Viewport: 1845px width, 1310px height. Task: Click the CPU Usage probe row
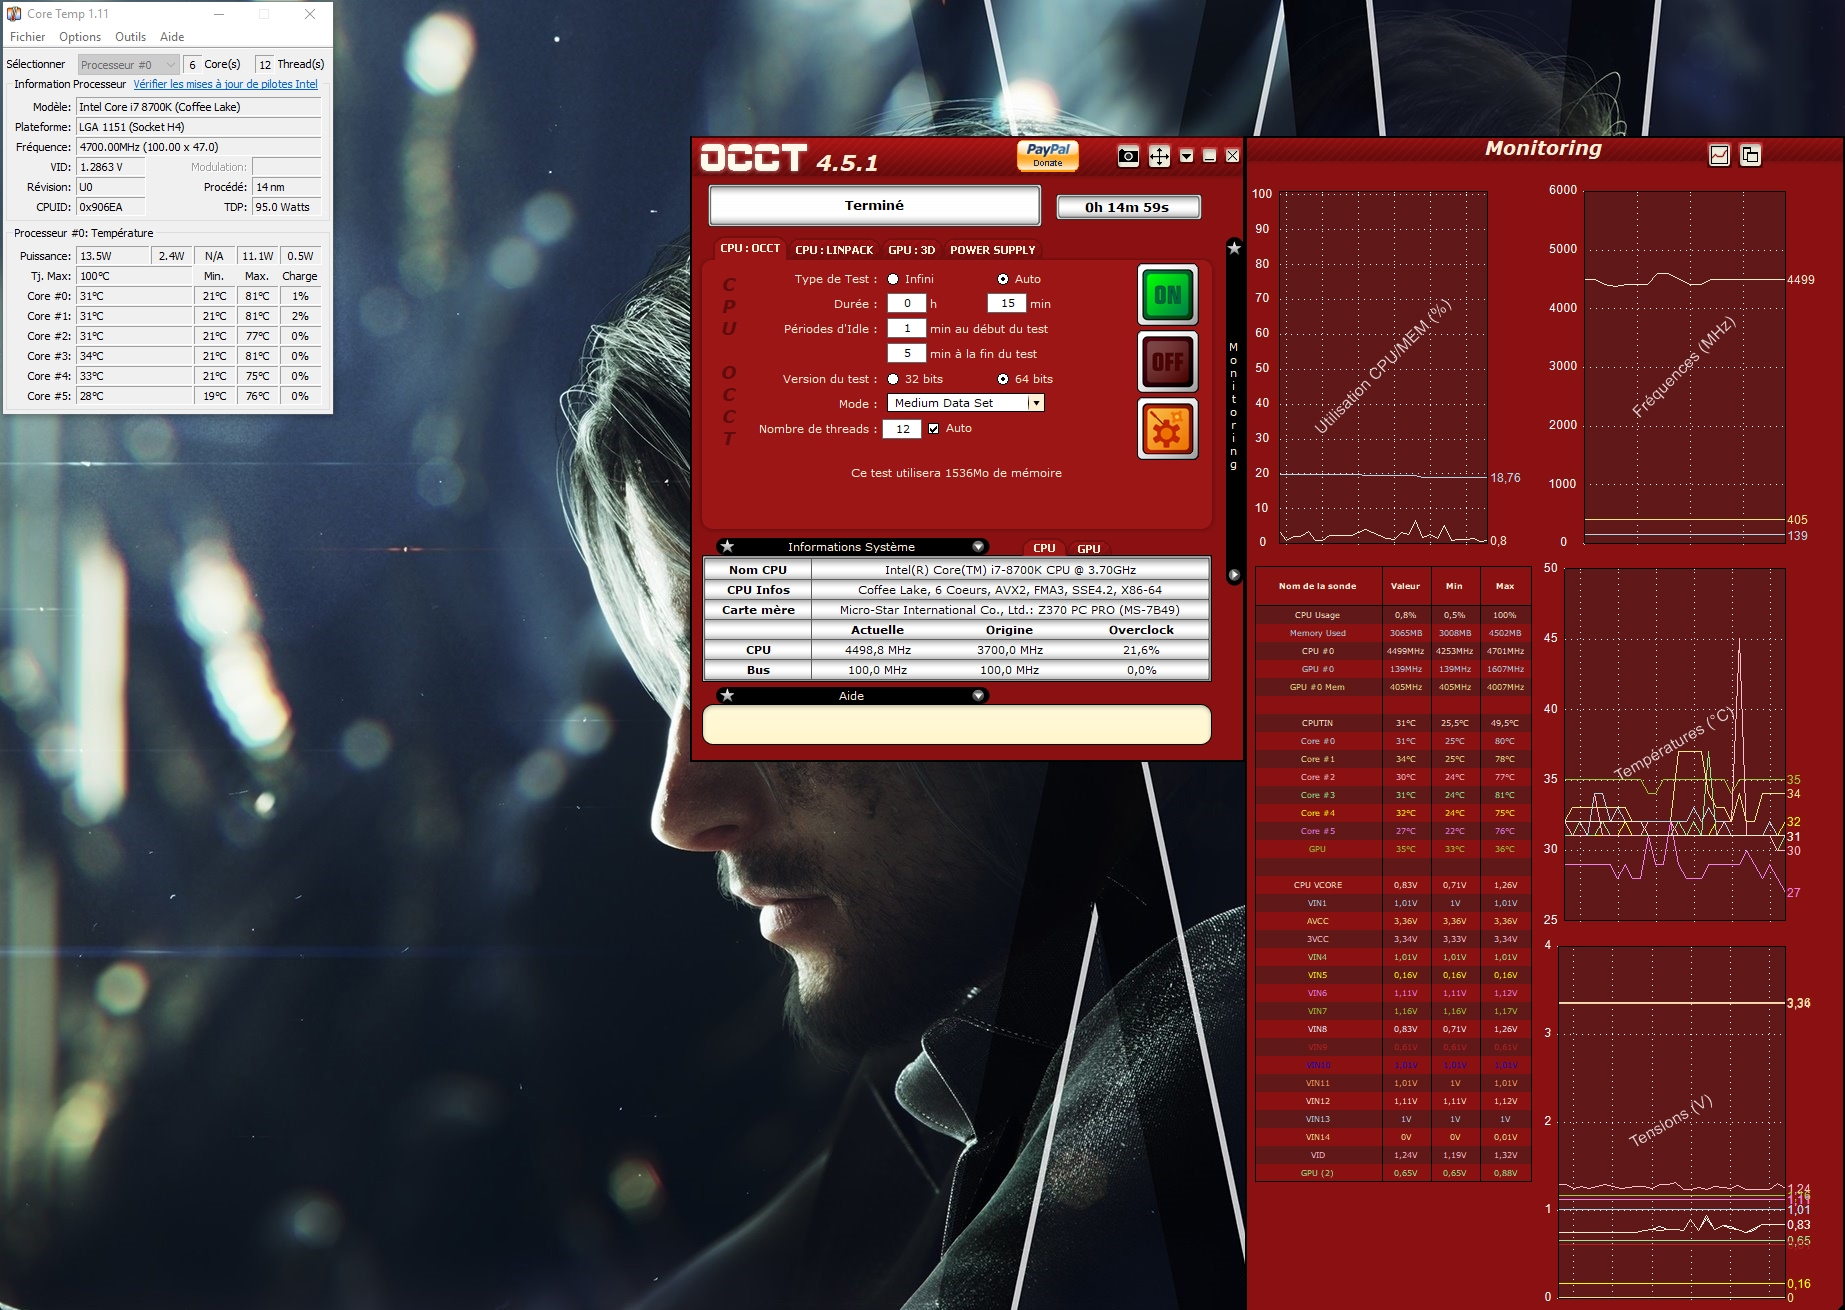pyautogui.click(x=1393, y=615)
